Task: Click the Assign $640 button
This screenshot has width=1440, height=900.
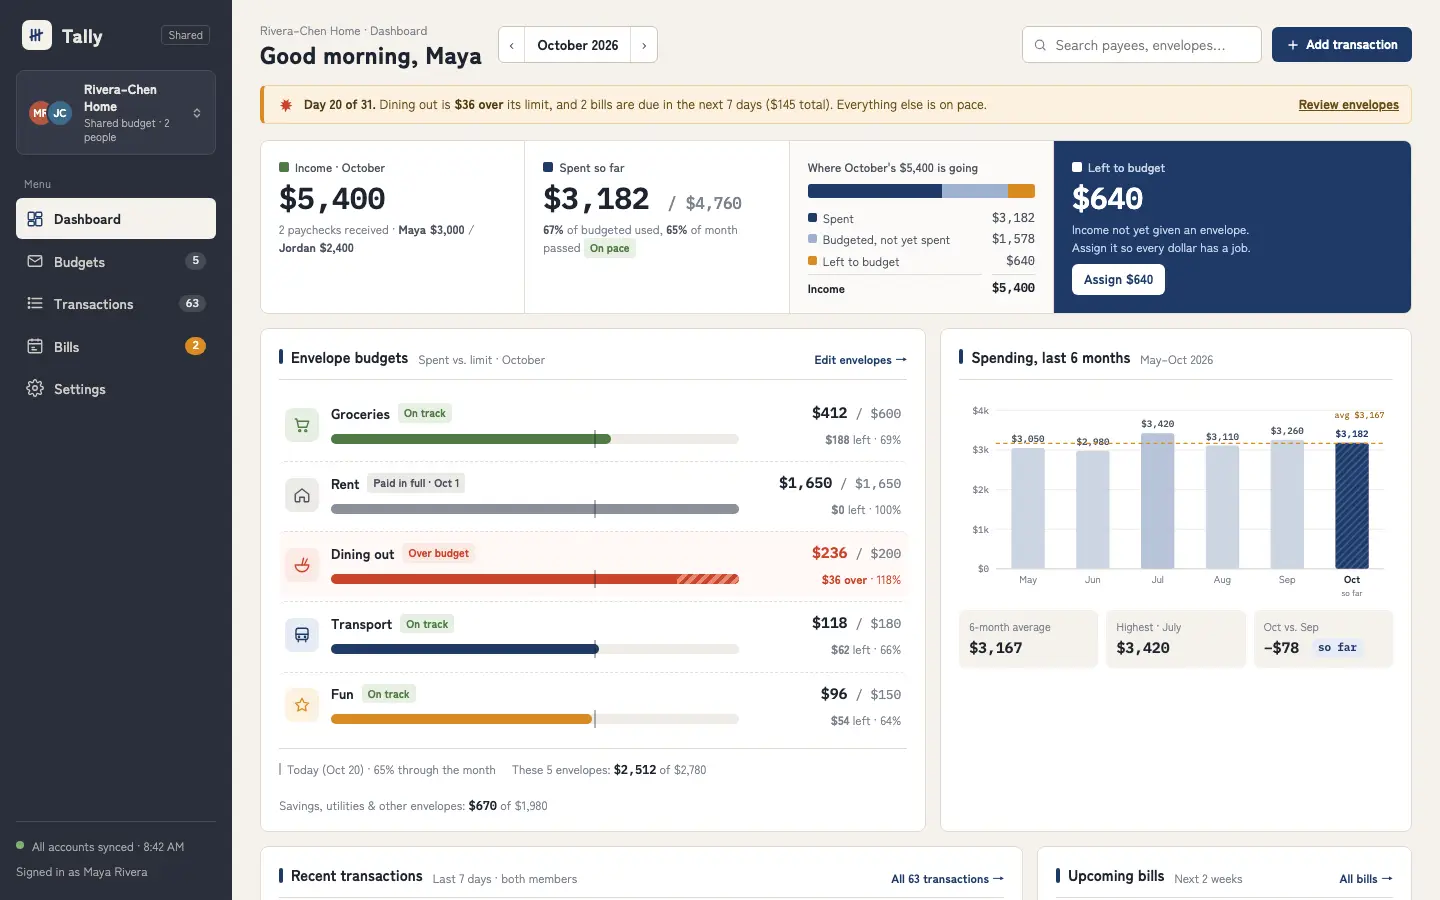Action: click(x=1118, y=280)
